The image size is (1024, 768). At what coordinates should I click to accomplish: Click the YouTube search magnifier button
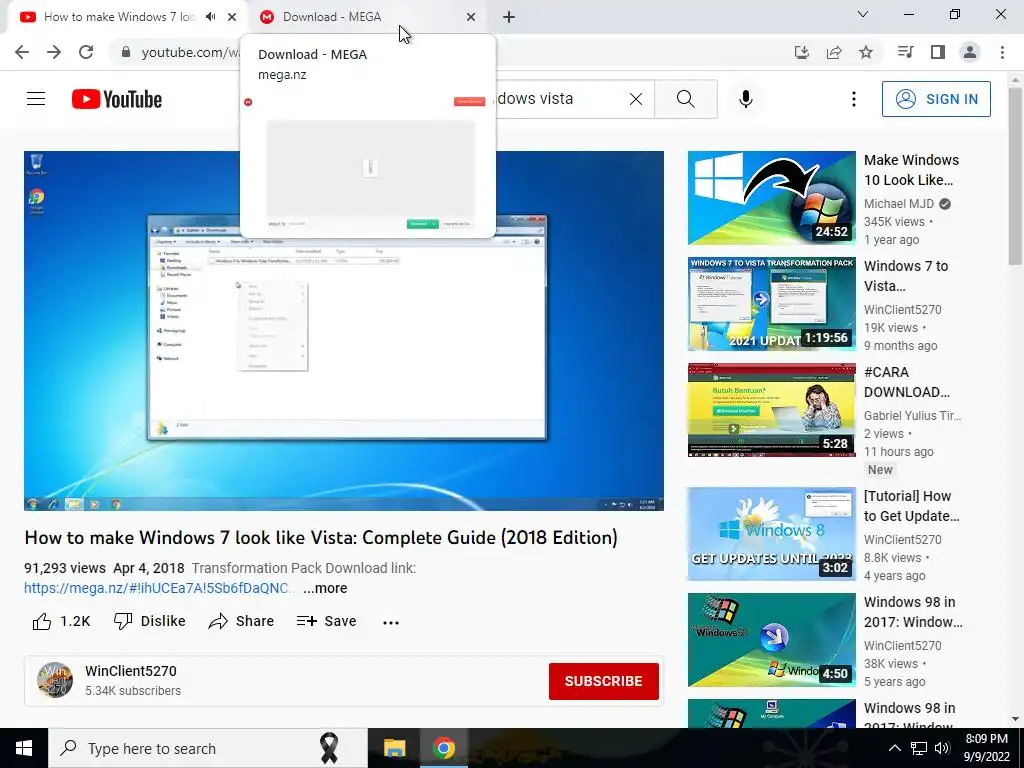pyautogui.click(x=686, y=99)
